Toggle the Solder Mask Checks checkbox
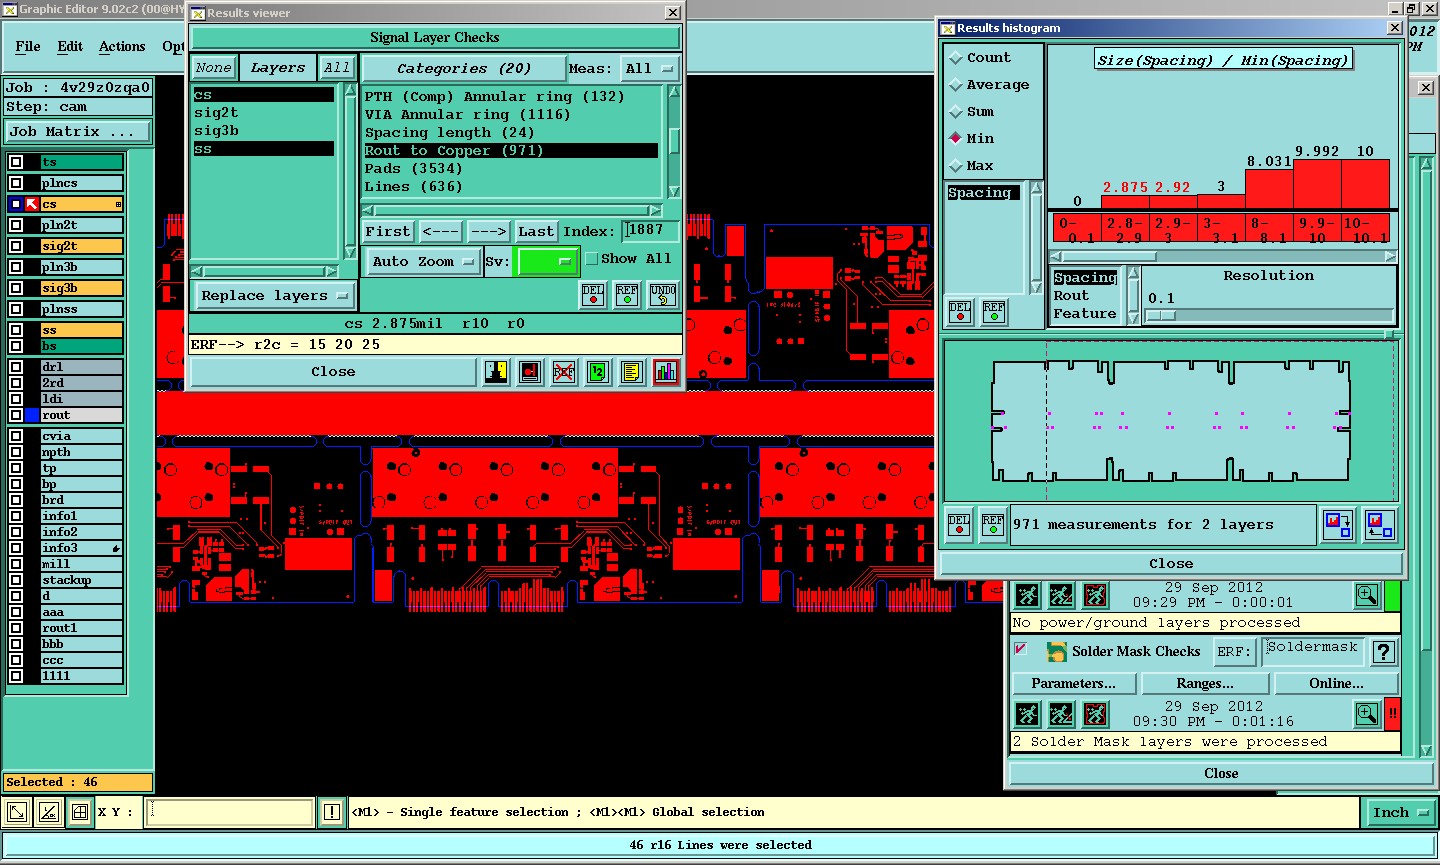This screenshot has width=1440, height=865. click(x=1021, y=650)
